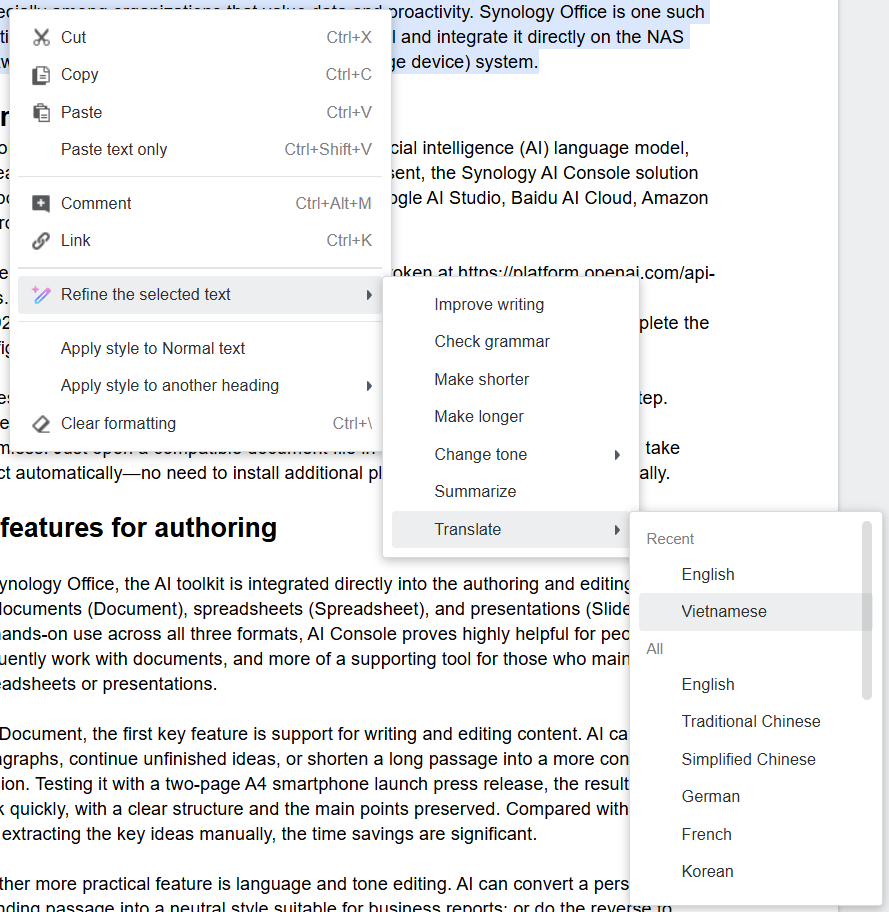Select Summarize from refine menu

pos(475,492)
